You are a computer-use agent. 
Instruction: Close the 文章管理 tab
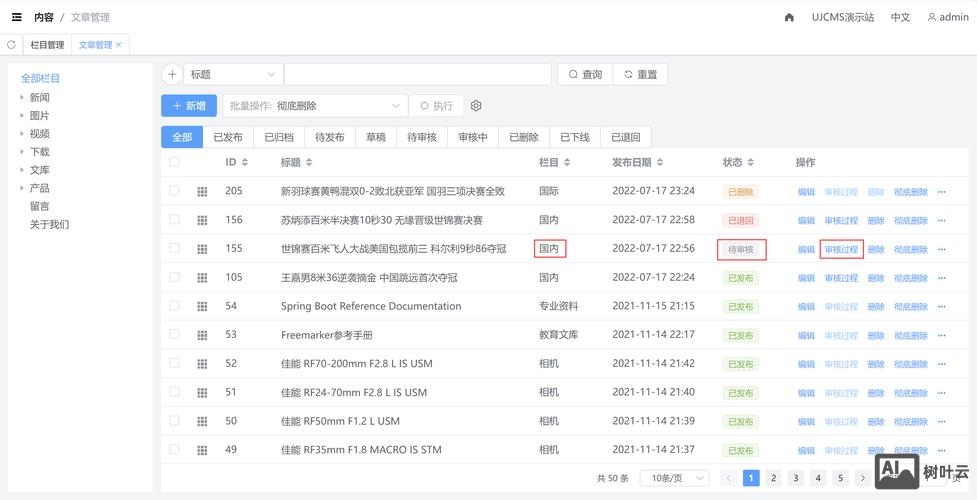(118, 45)
